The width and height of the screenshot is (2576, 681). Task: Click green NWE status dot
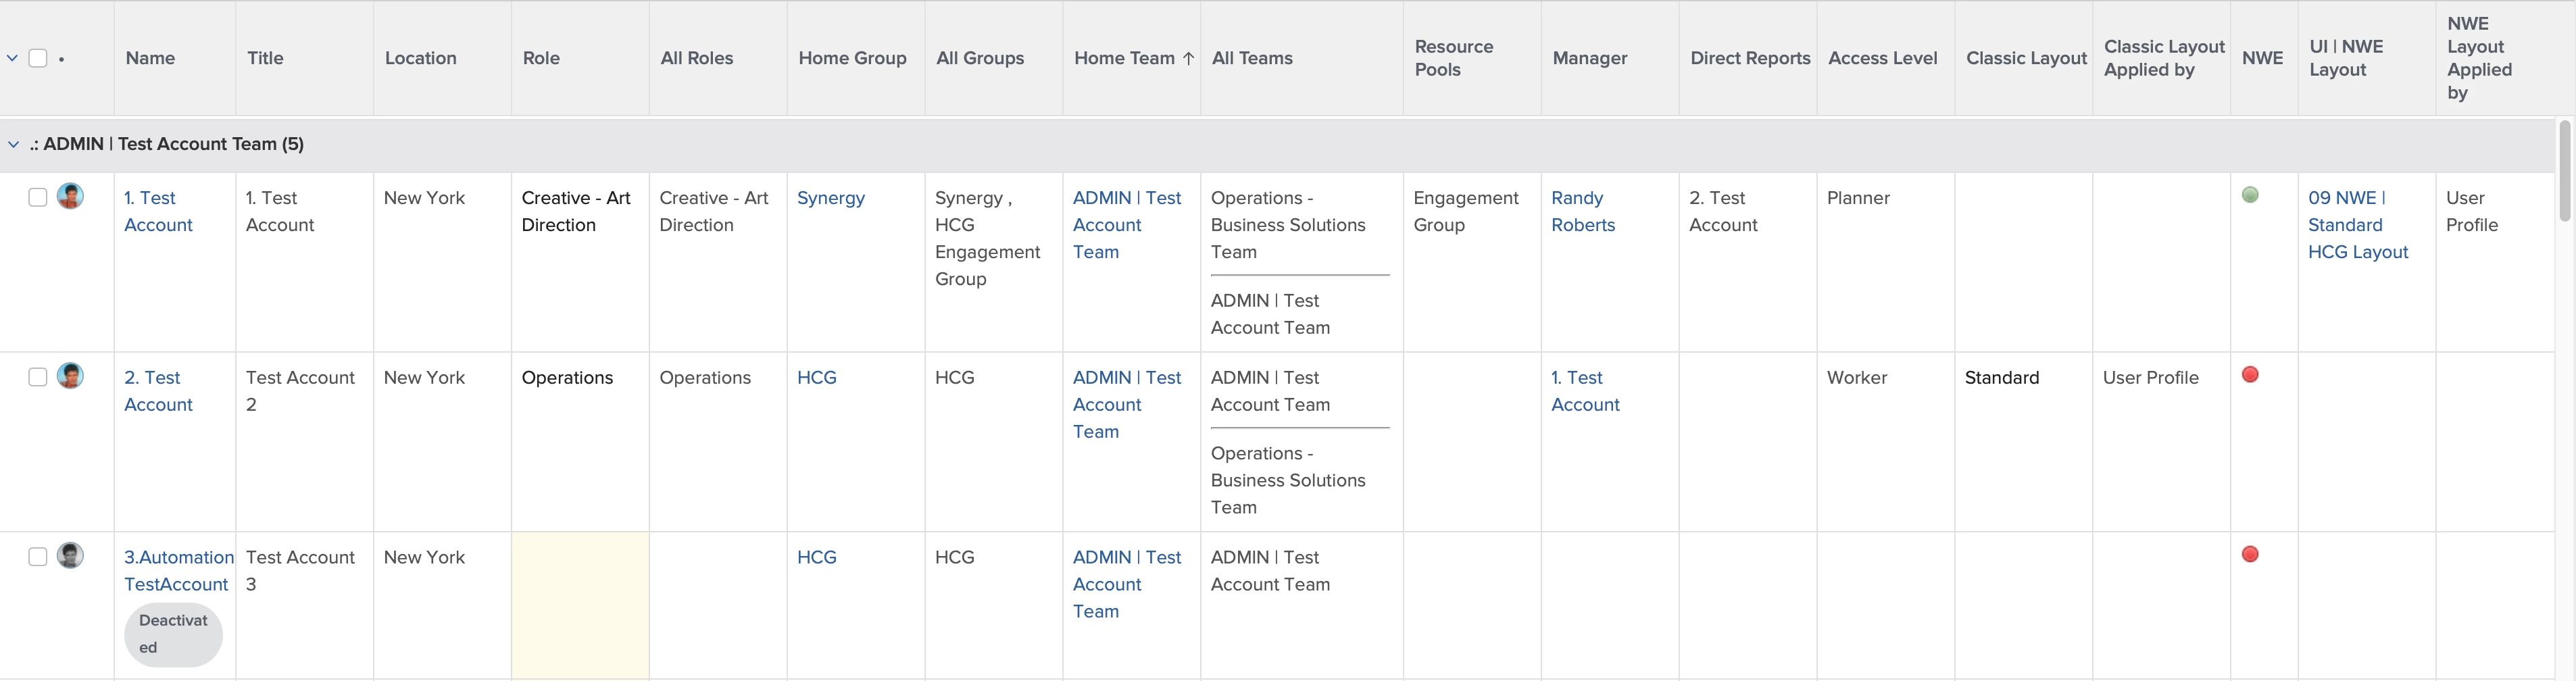click(x=2250, y=195)
